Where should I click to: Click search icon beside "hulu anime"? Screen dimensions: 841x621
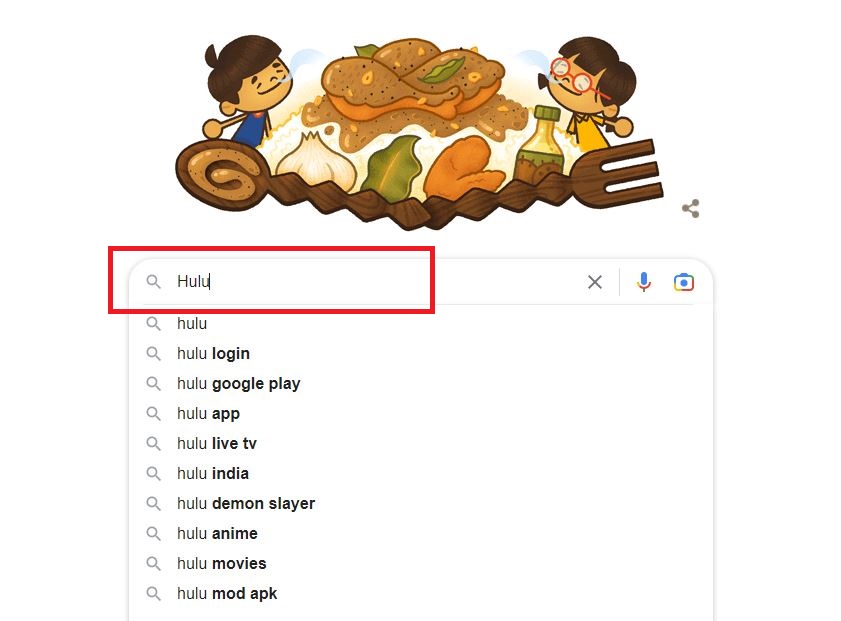pos(154,533)
